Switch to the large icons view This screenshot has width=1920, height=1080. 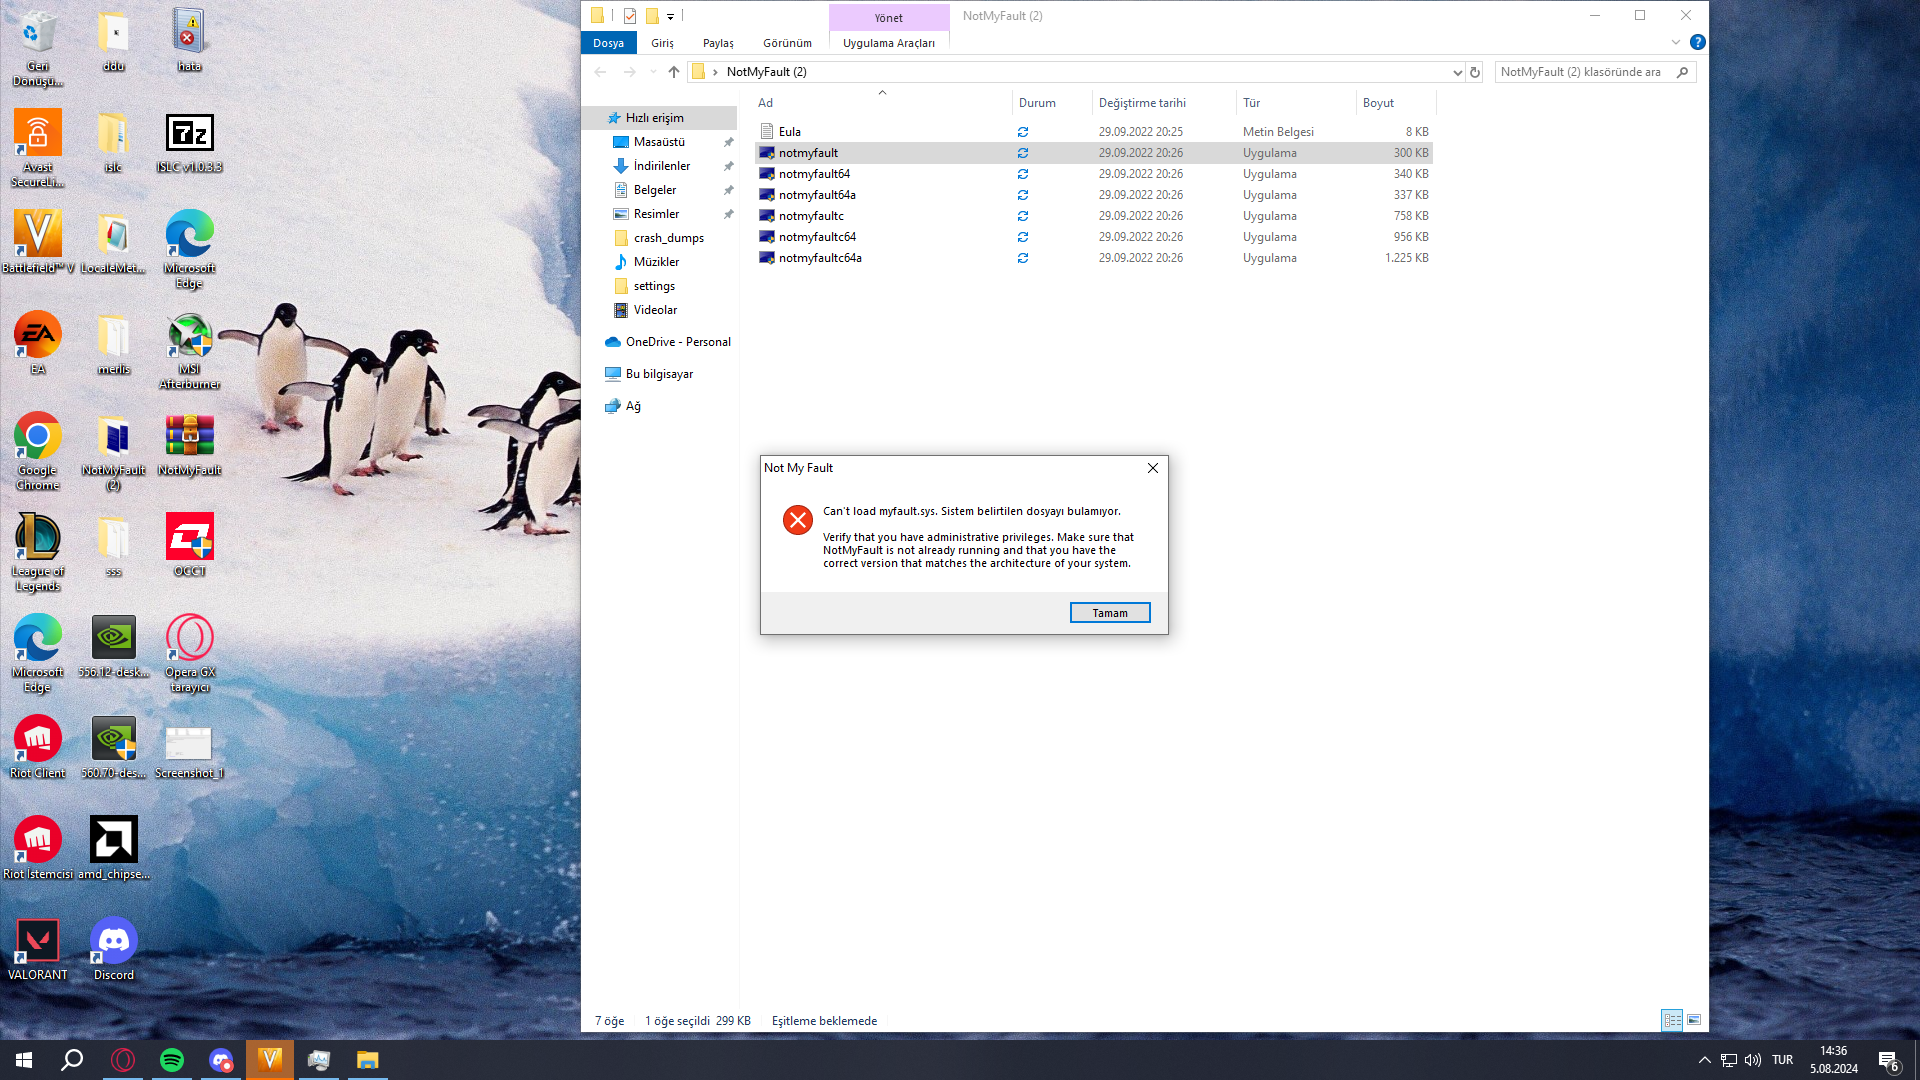point(1694,1020)
